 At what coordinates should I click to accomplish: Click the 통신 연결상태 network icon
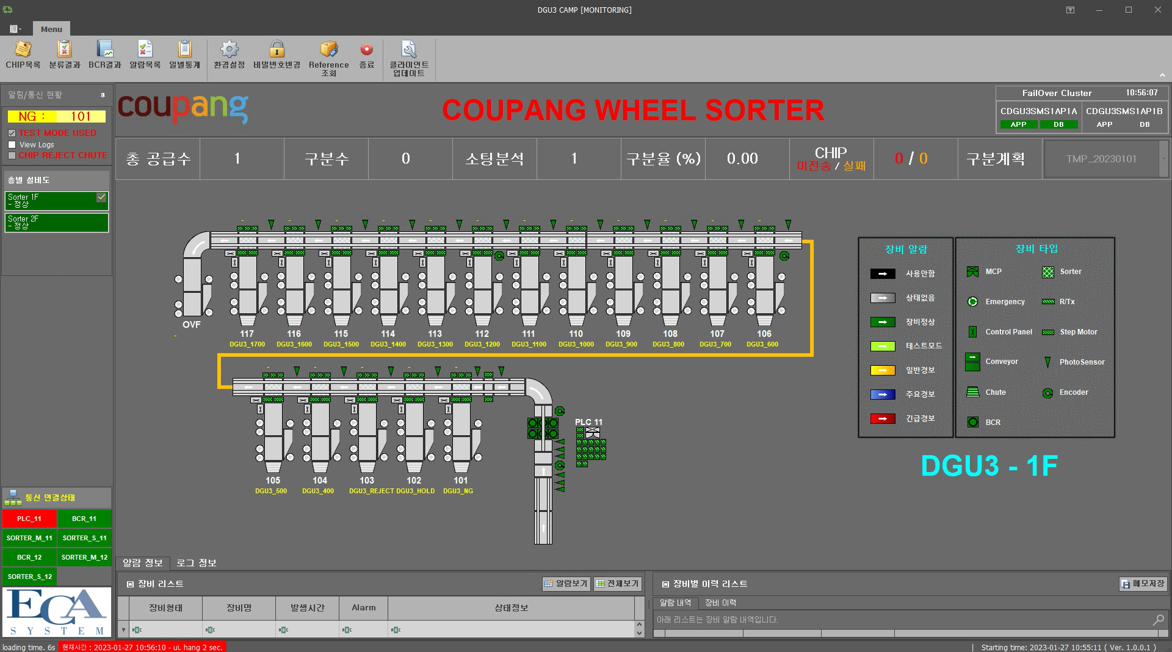coord(13,497)
